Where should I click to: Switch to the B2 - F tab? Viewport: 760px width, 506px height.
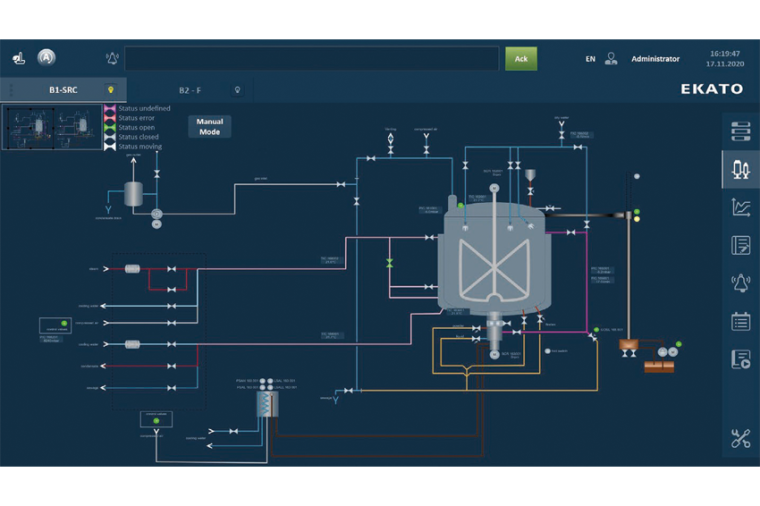click(189, 89)
